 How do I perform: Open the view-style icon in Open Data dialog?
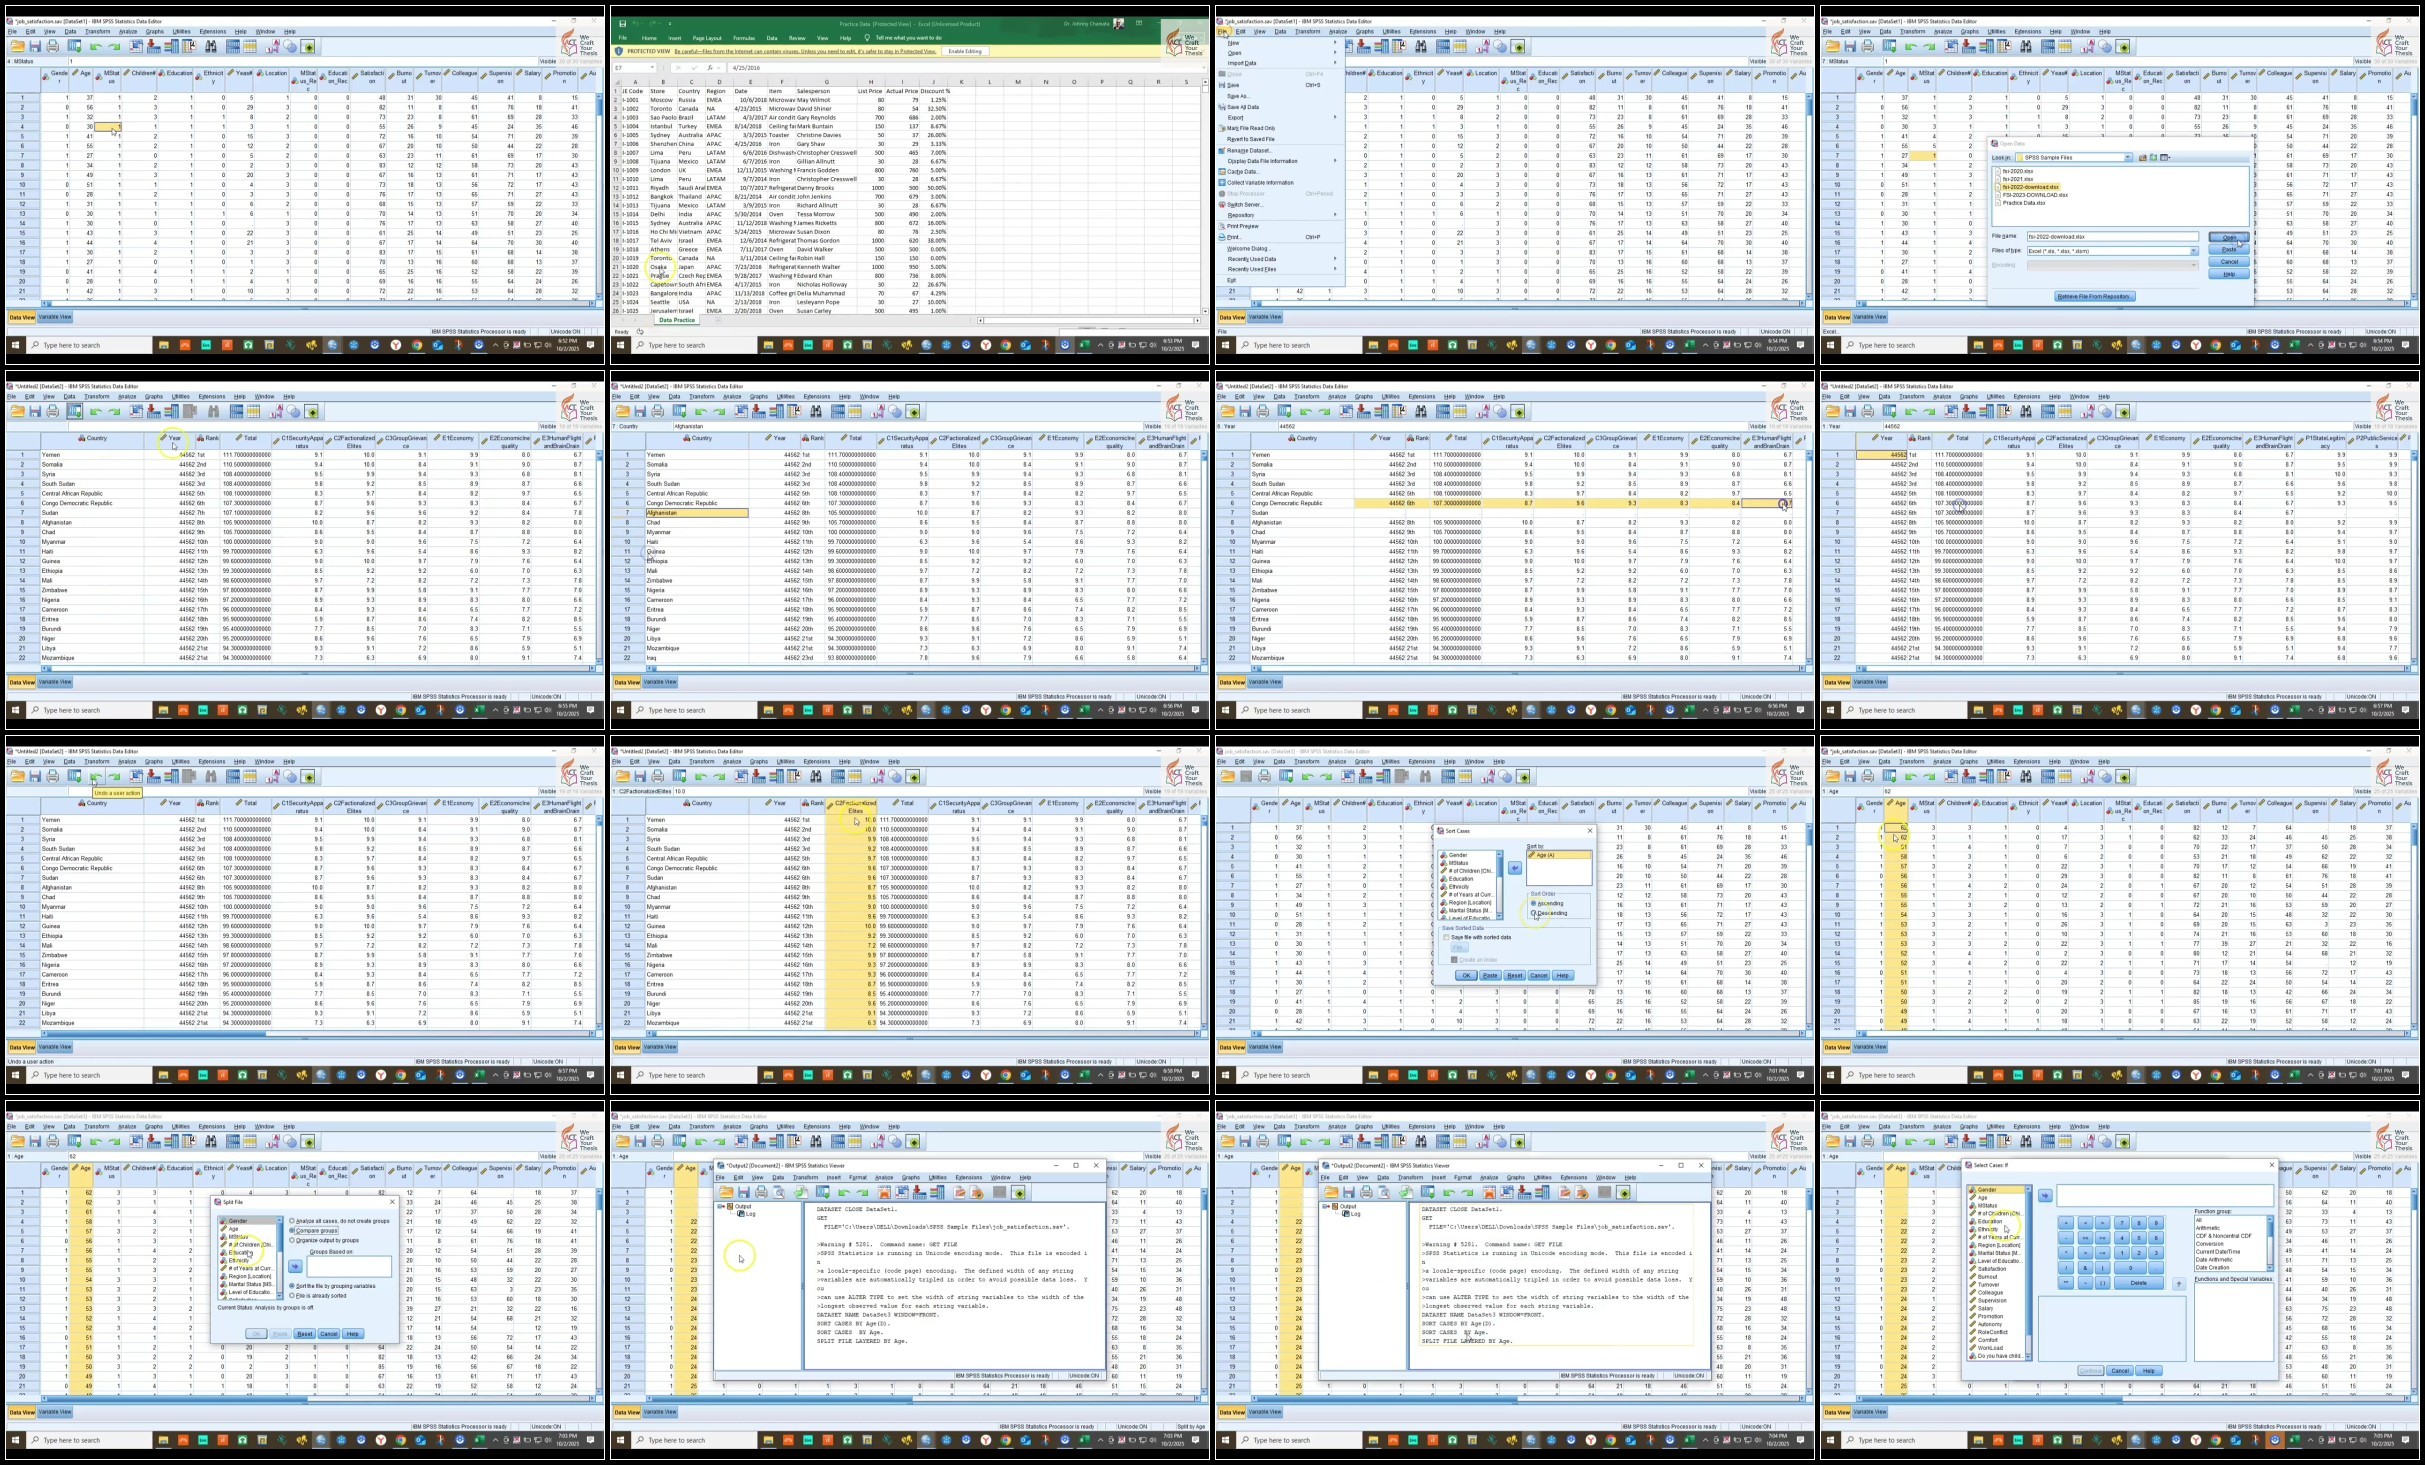point(2165,157)
